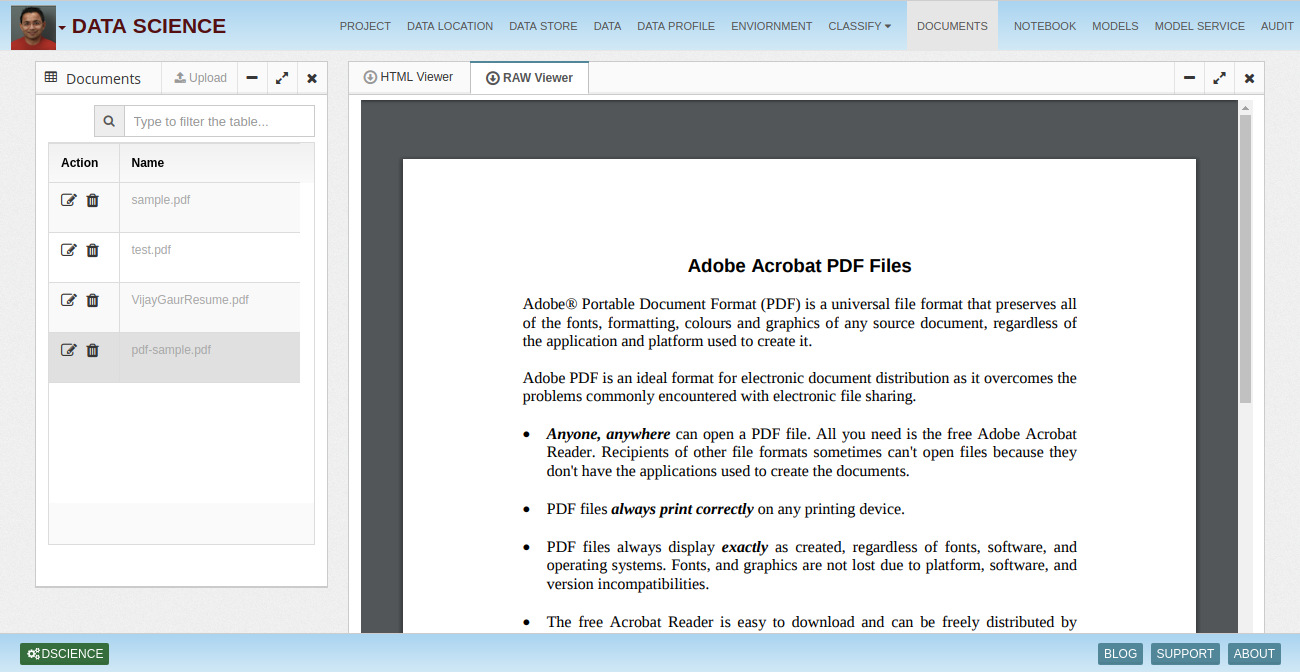Minimize the Documents panel

[252, 78]
